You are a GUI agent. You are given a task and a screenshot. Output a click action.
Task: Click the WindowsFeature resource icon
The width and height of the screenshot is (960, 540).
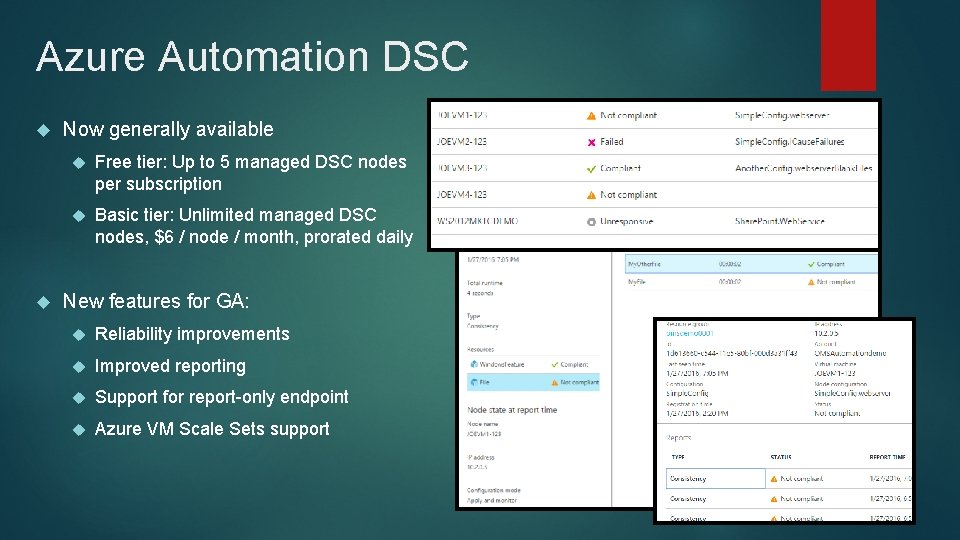click(473, 364)
